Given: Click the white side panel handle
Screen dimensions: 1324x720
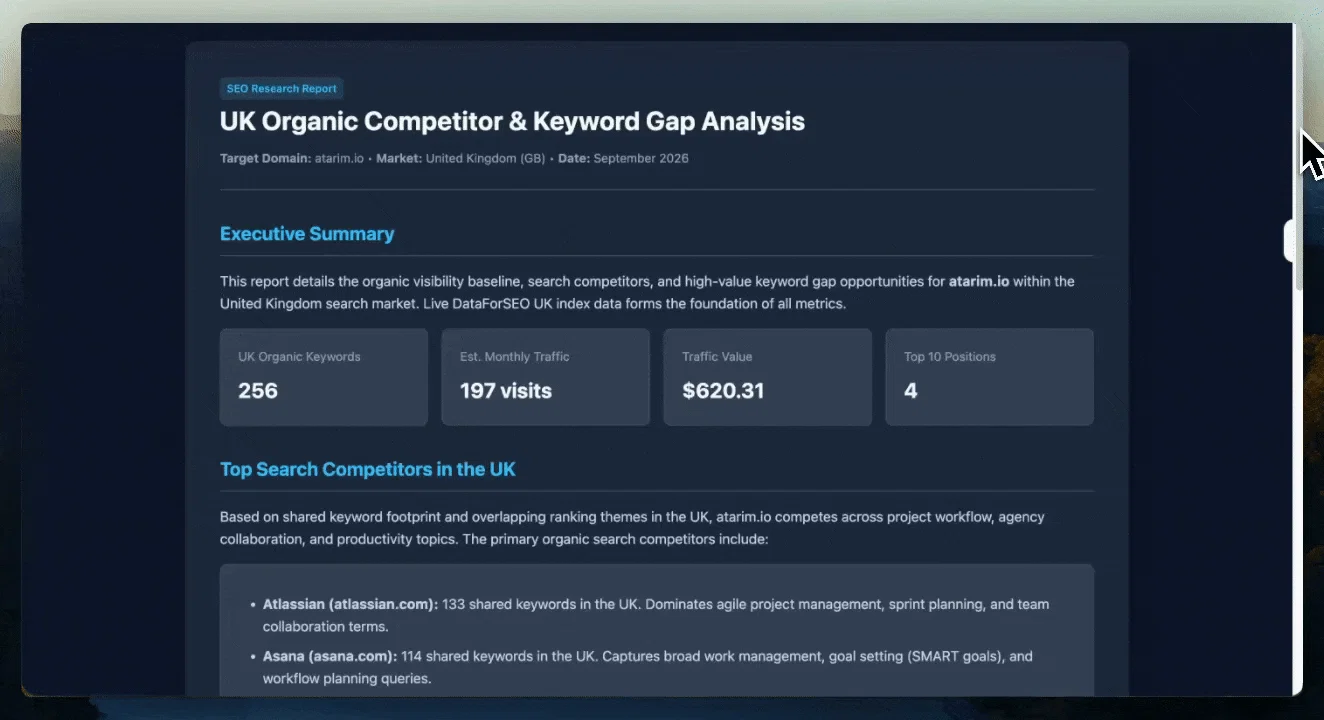Looking at the screenshot, I should [1289, 241].
